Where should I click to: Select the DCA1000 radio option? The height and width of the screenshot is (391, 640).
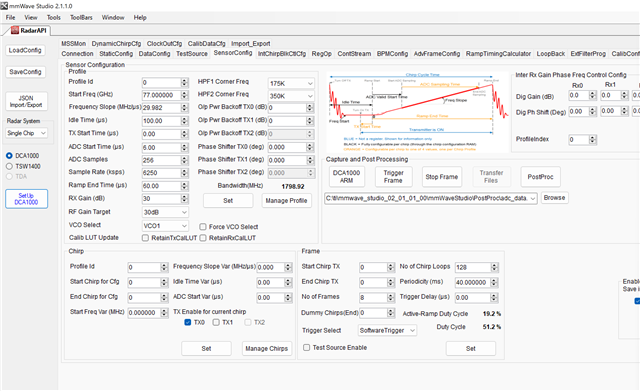(x=9, y=156)
